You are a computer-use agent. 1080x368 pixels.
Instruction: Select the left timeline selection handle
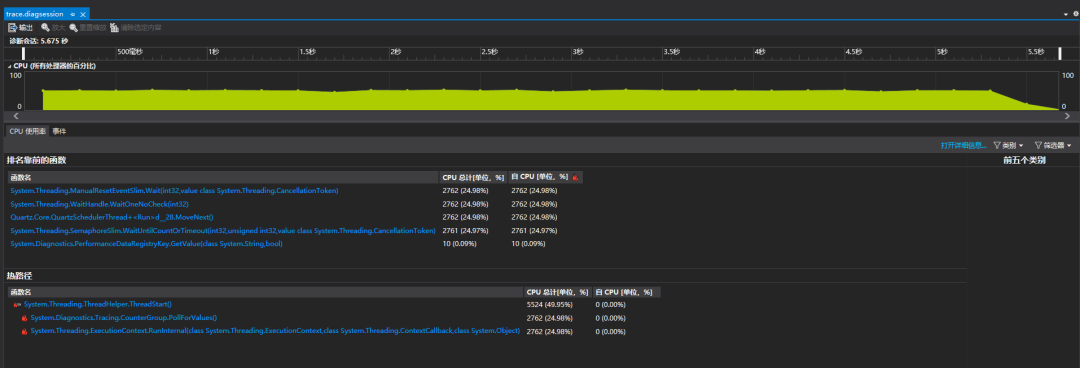point(23,53)
